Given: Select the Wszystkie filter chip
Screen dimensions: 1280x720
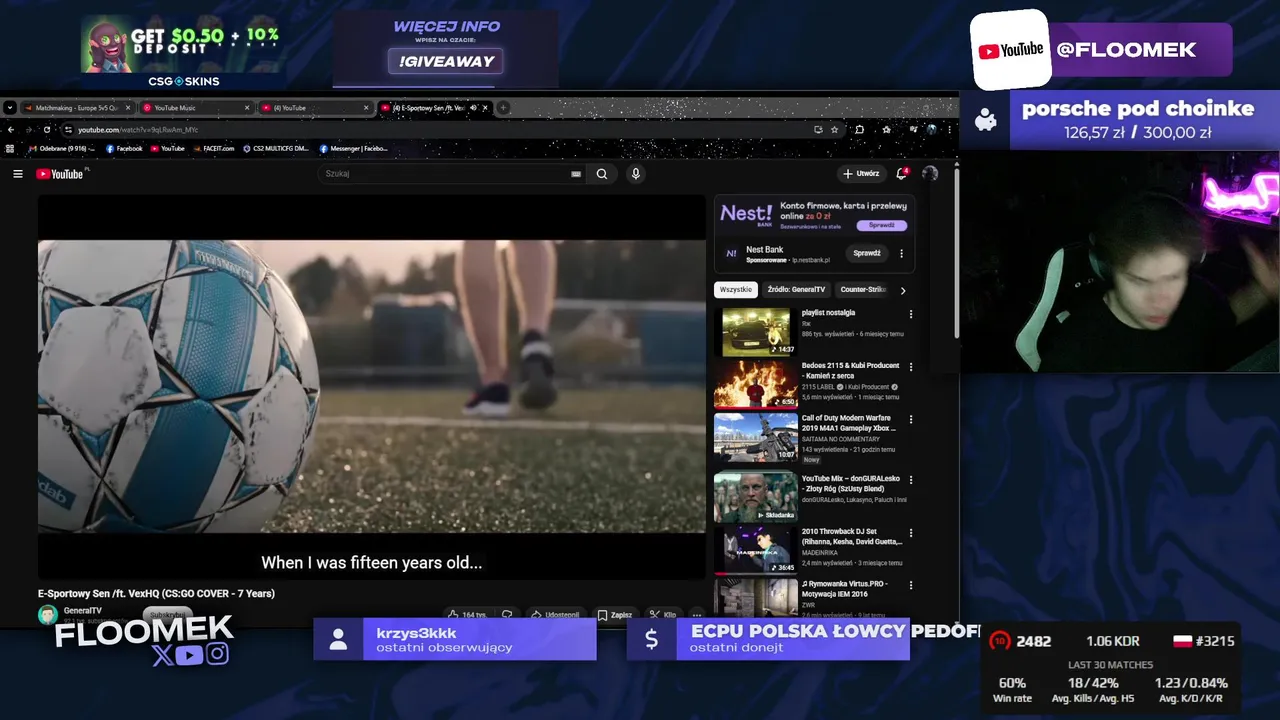Looking at the screenshot, I should (x=736, y=290).
